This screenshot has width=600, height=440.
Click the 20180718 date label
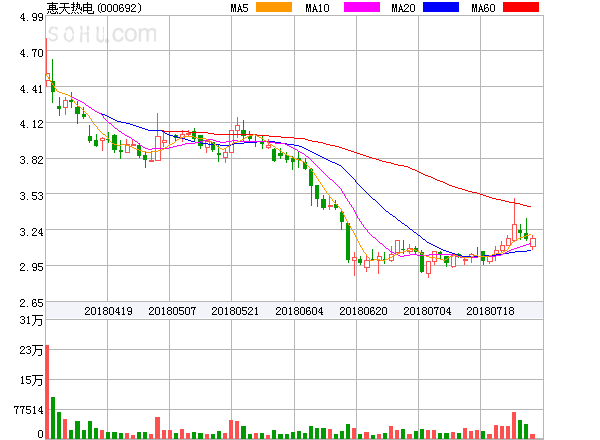click(x=490, y=311)
